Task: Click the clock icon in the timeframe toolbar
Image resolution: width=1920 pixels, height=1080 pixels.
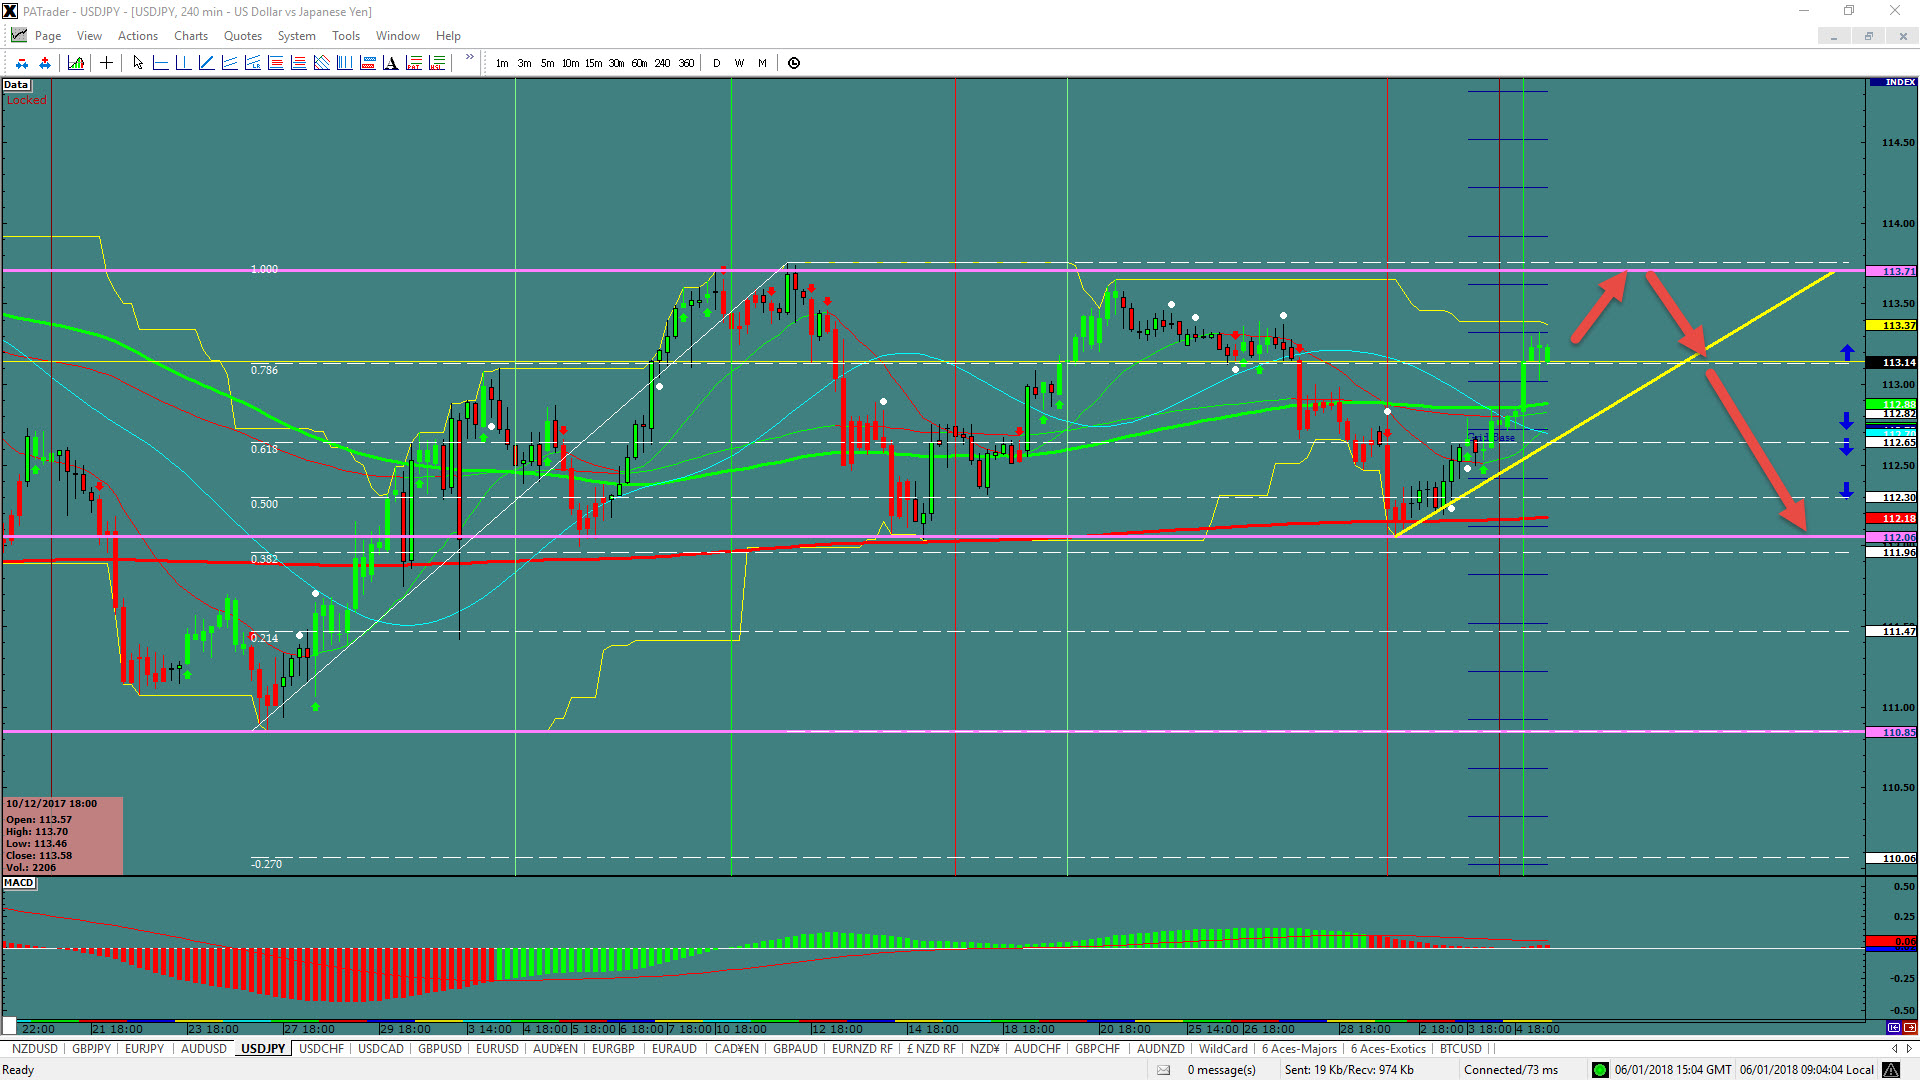Action: pos(794,63)
